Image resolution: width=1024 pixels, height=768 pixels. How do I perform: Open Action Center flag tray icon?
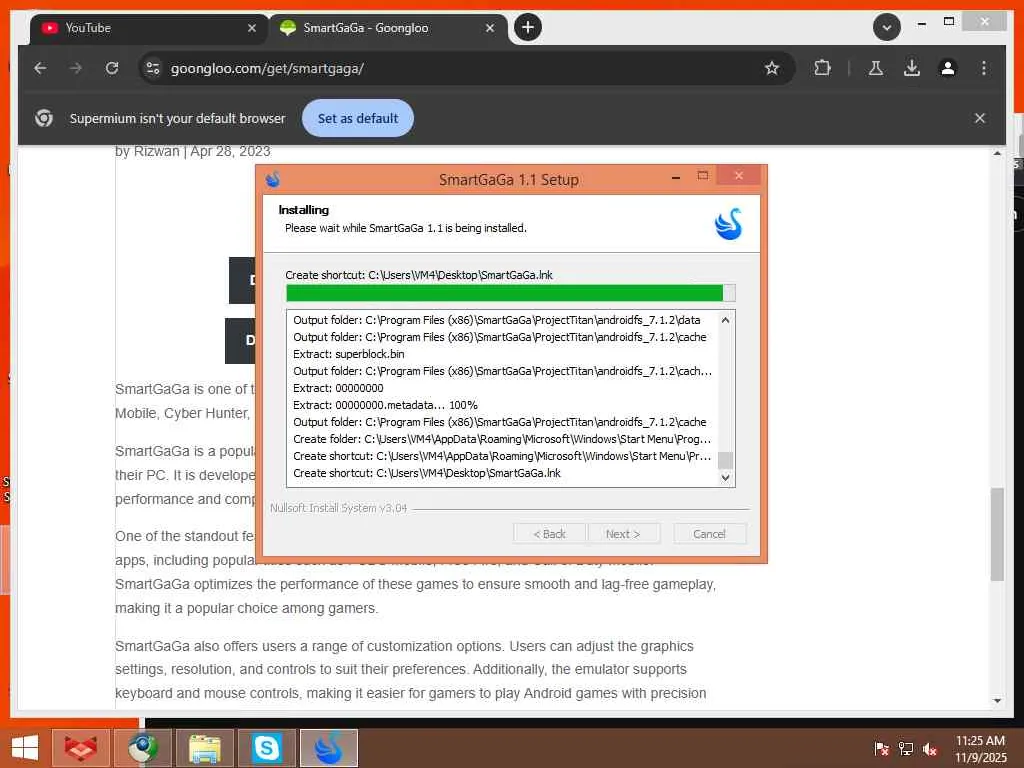881,748
